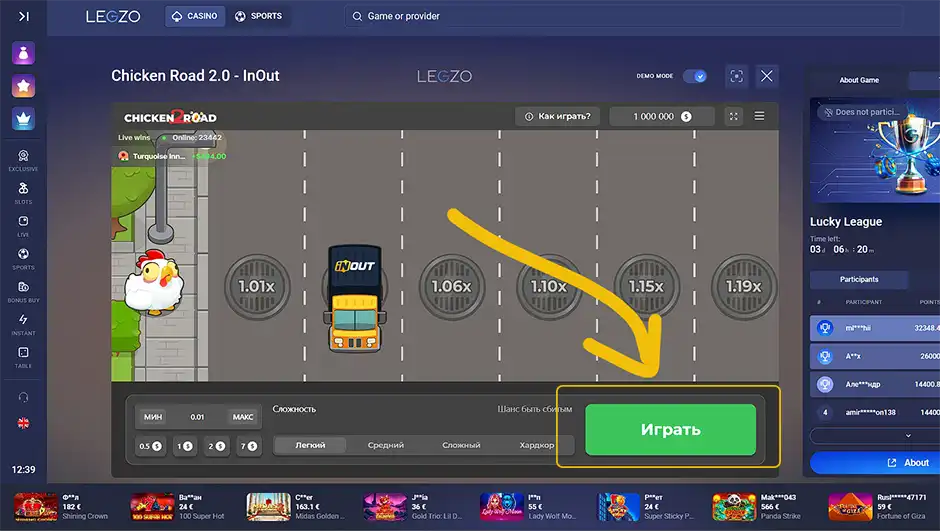The height and width of the screenshot is (531, 940).
Task: Open the Slots category in sidebar
Action: (x=23, y=193)
